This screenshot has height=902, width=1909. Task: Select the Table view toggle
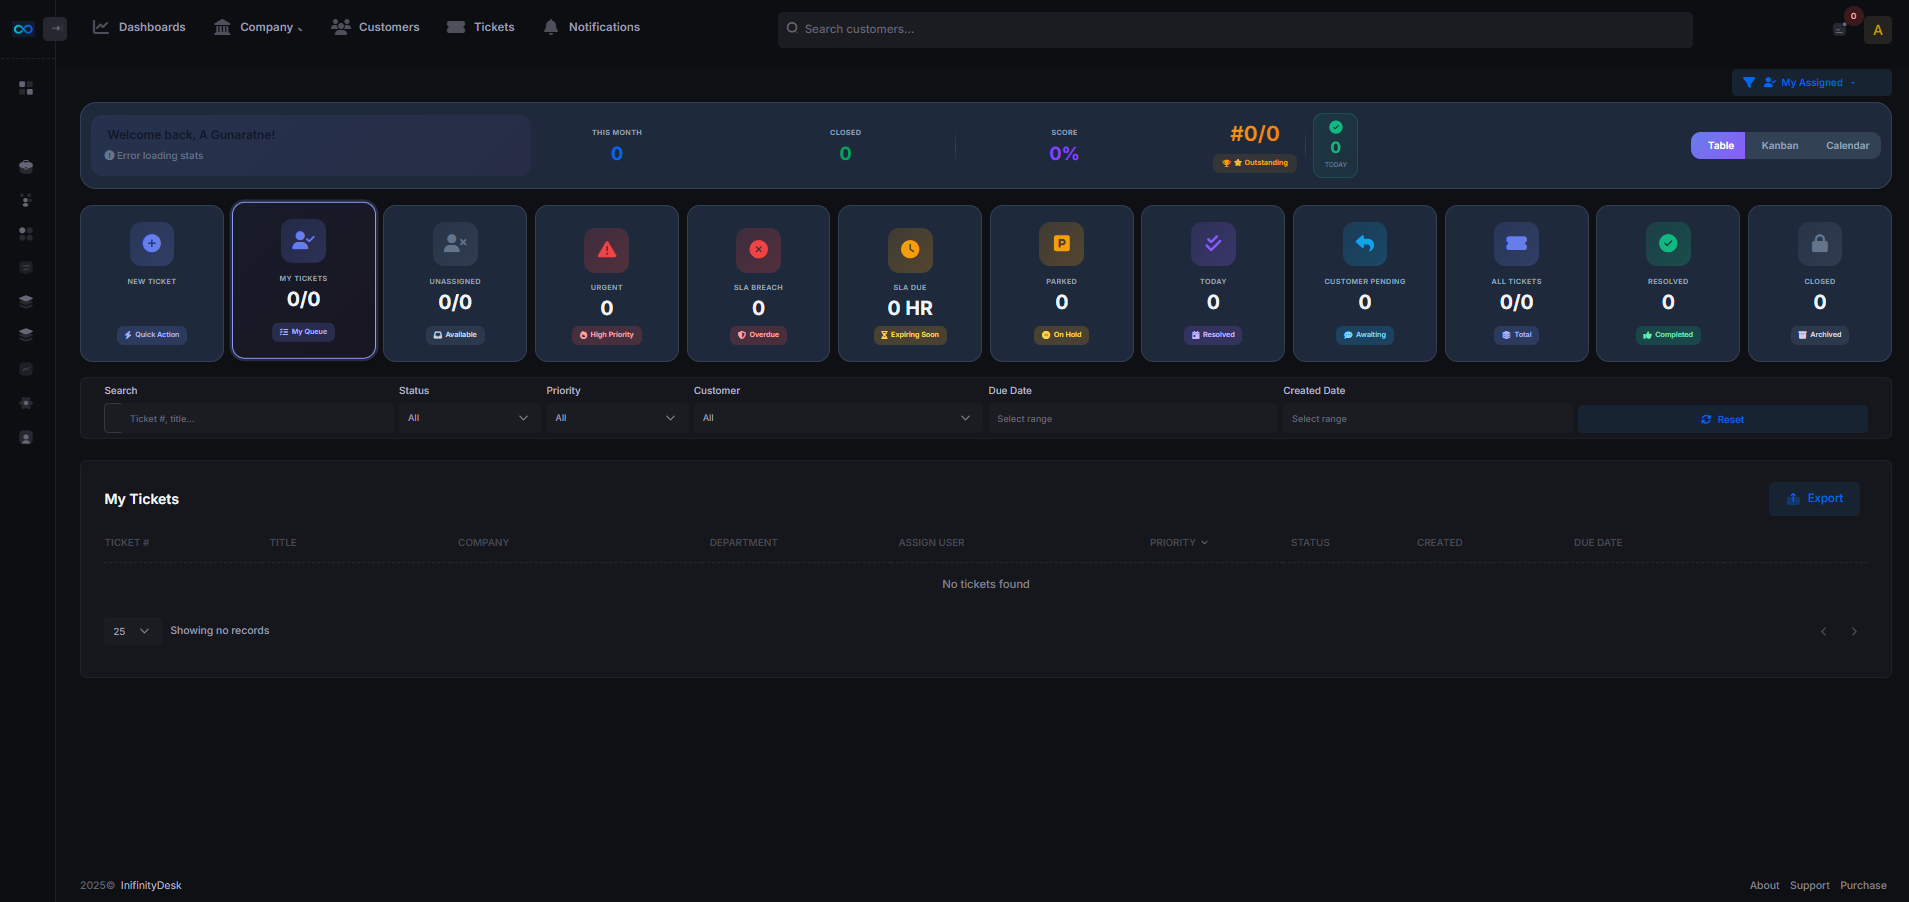tap(1719, 146)
